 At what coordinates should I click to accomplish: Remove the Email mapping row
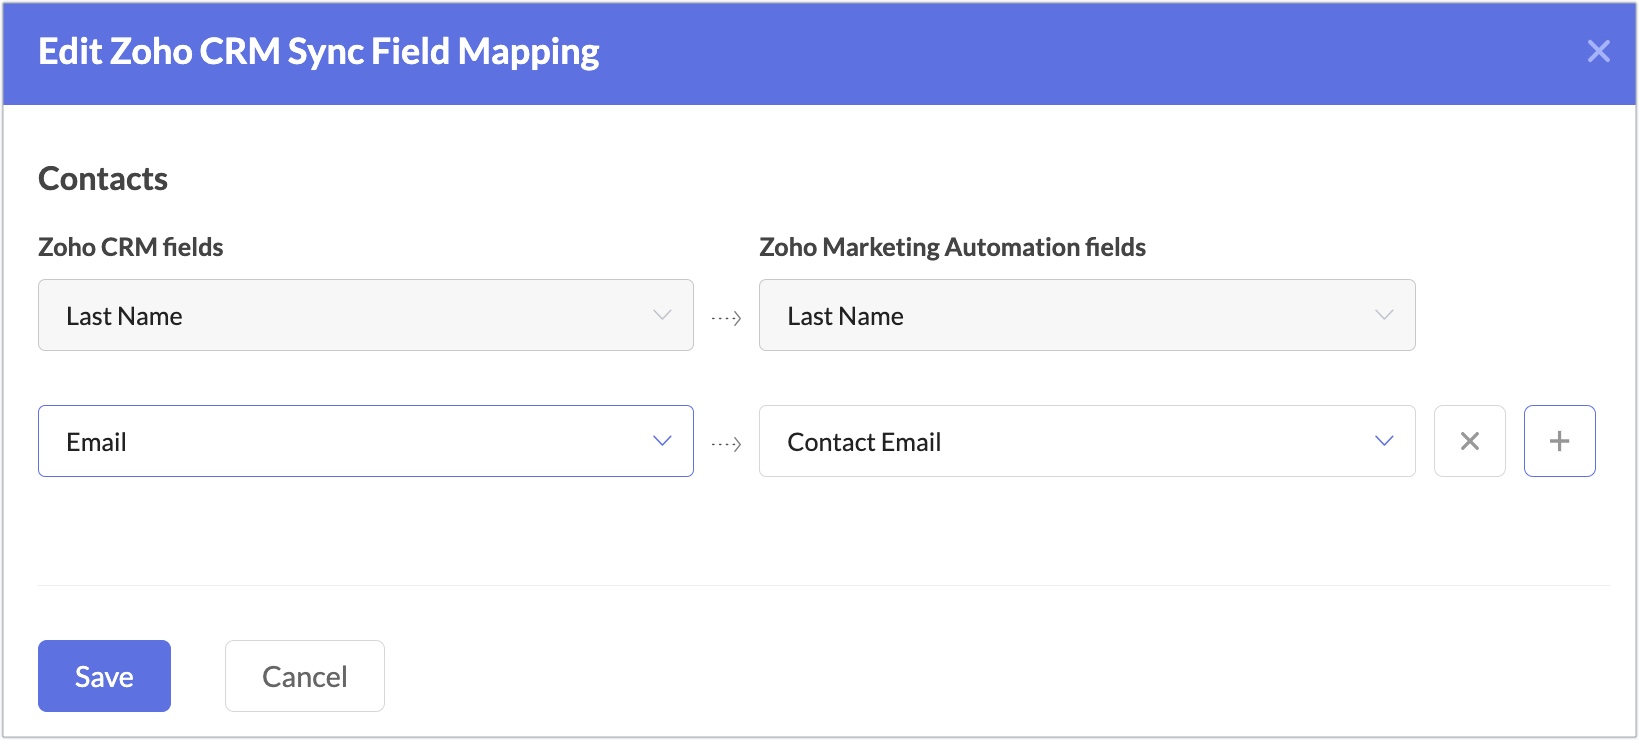1469,441
